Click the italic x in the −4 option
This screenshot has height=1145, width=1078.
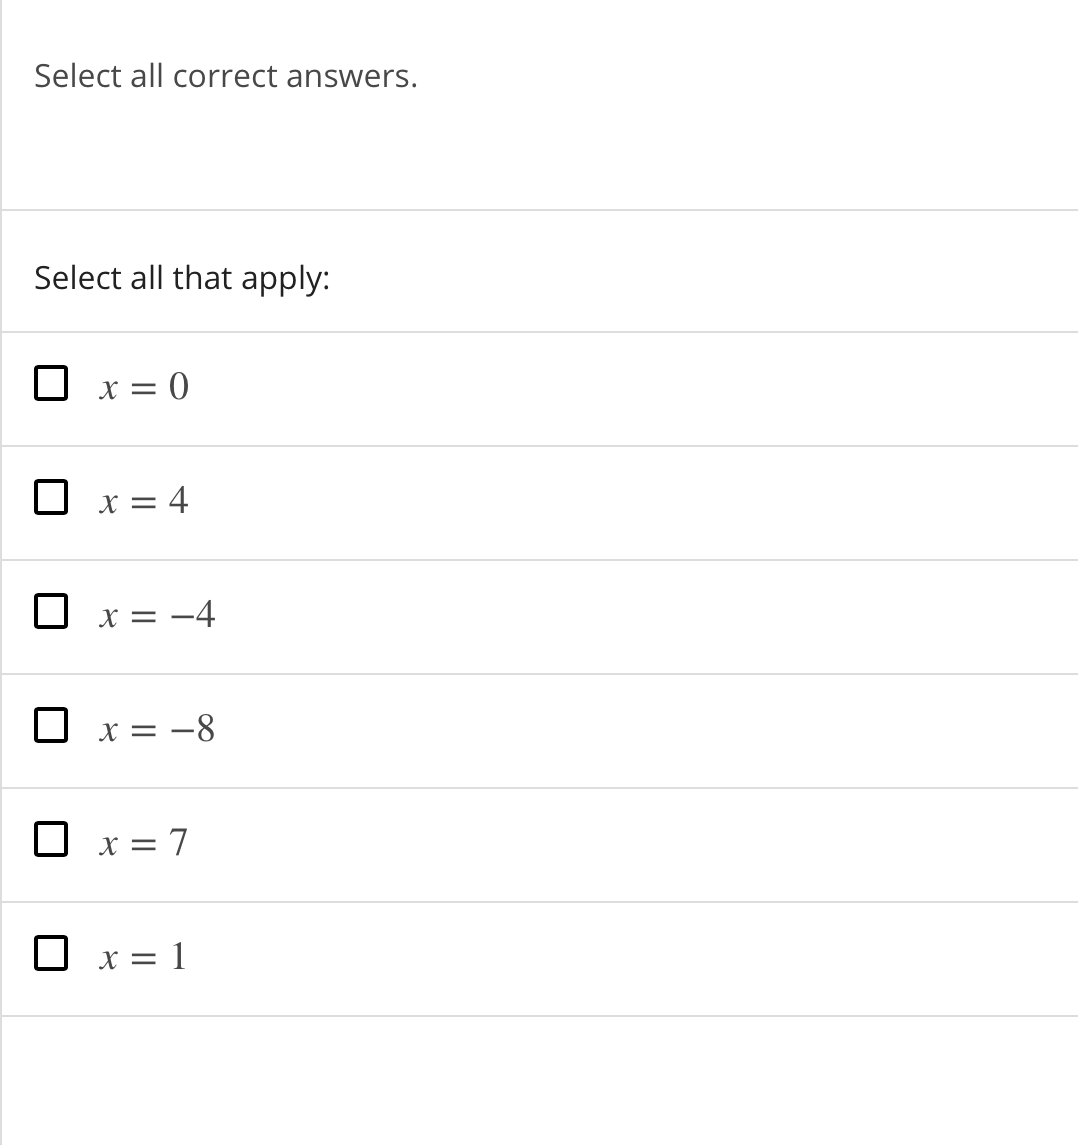107,616
